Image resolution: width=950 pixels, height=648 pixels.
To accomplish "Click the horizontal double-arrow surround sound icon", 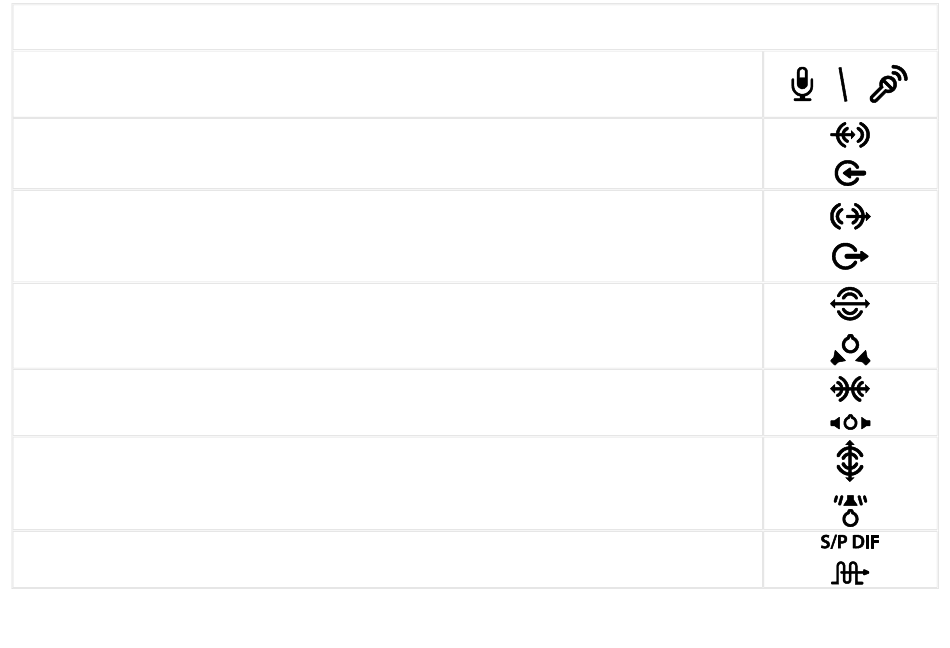I will coord(850,303).
